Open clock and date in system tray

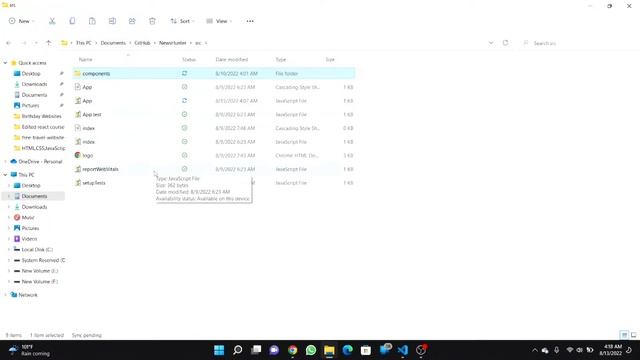611,350
